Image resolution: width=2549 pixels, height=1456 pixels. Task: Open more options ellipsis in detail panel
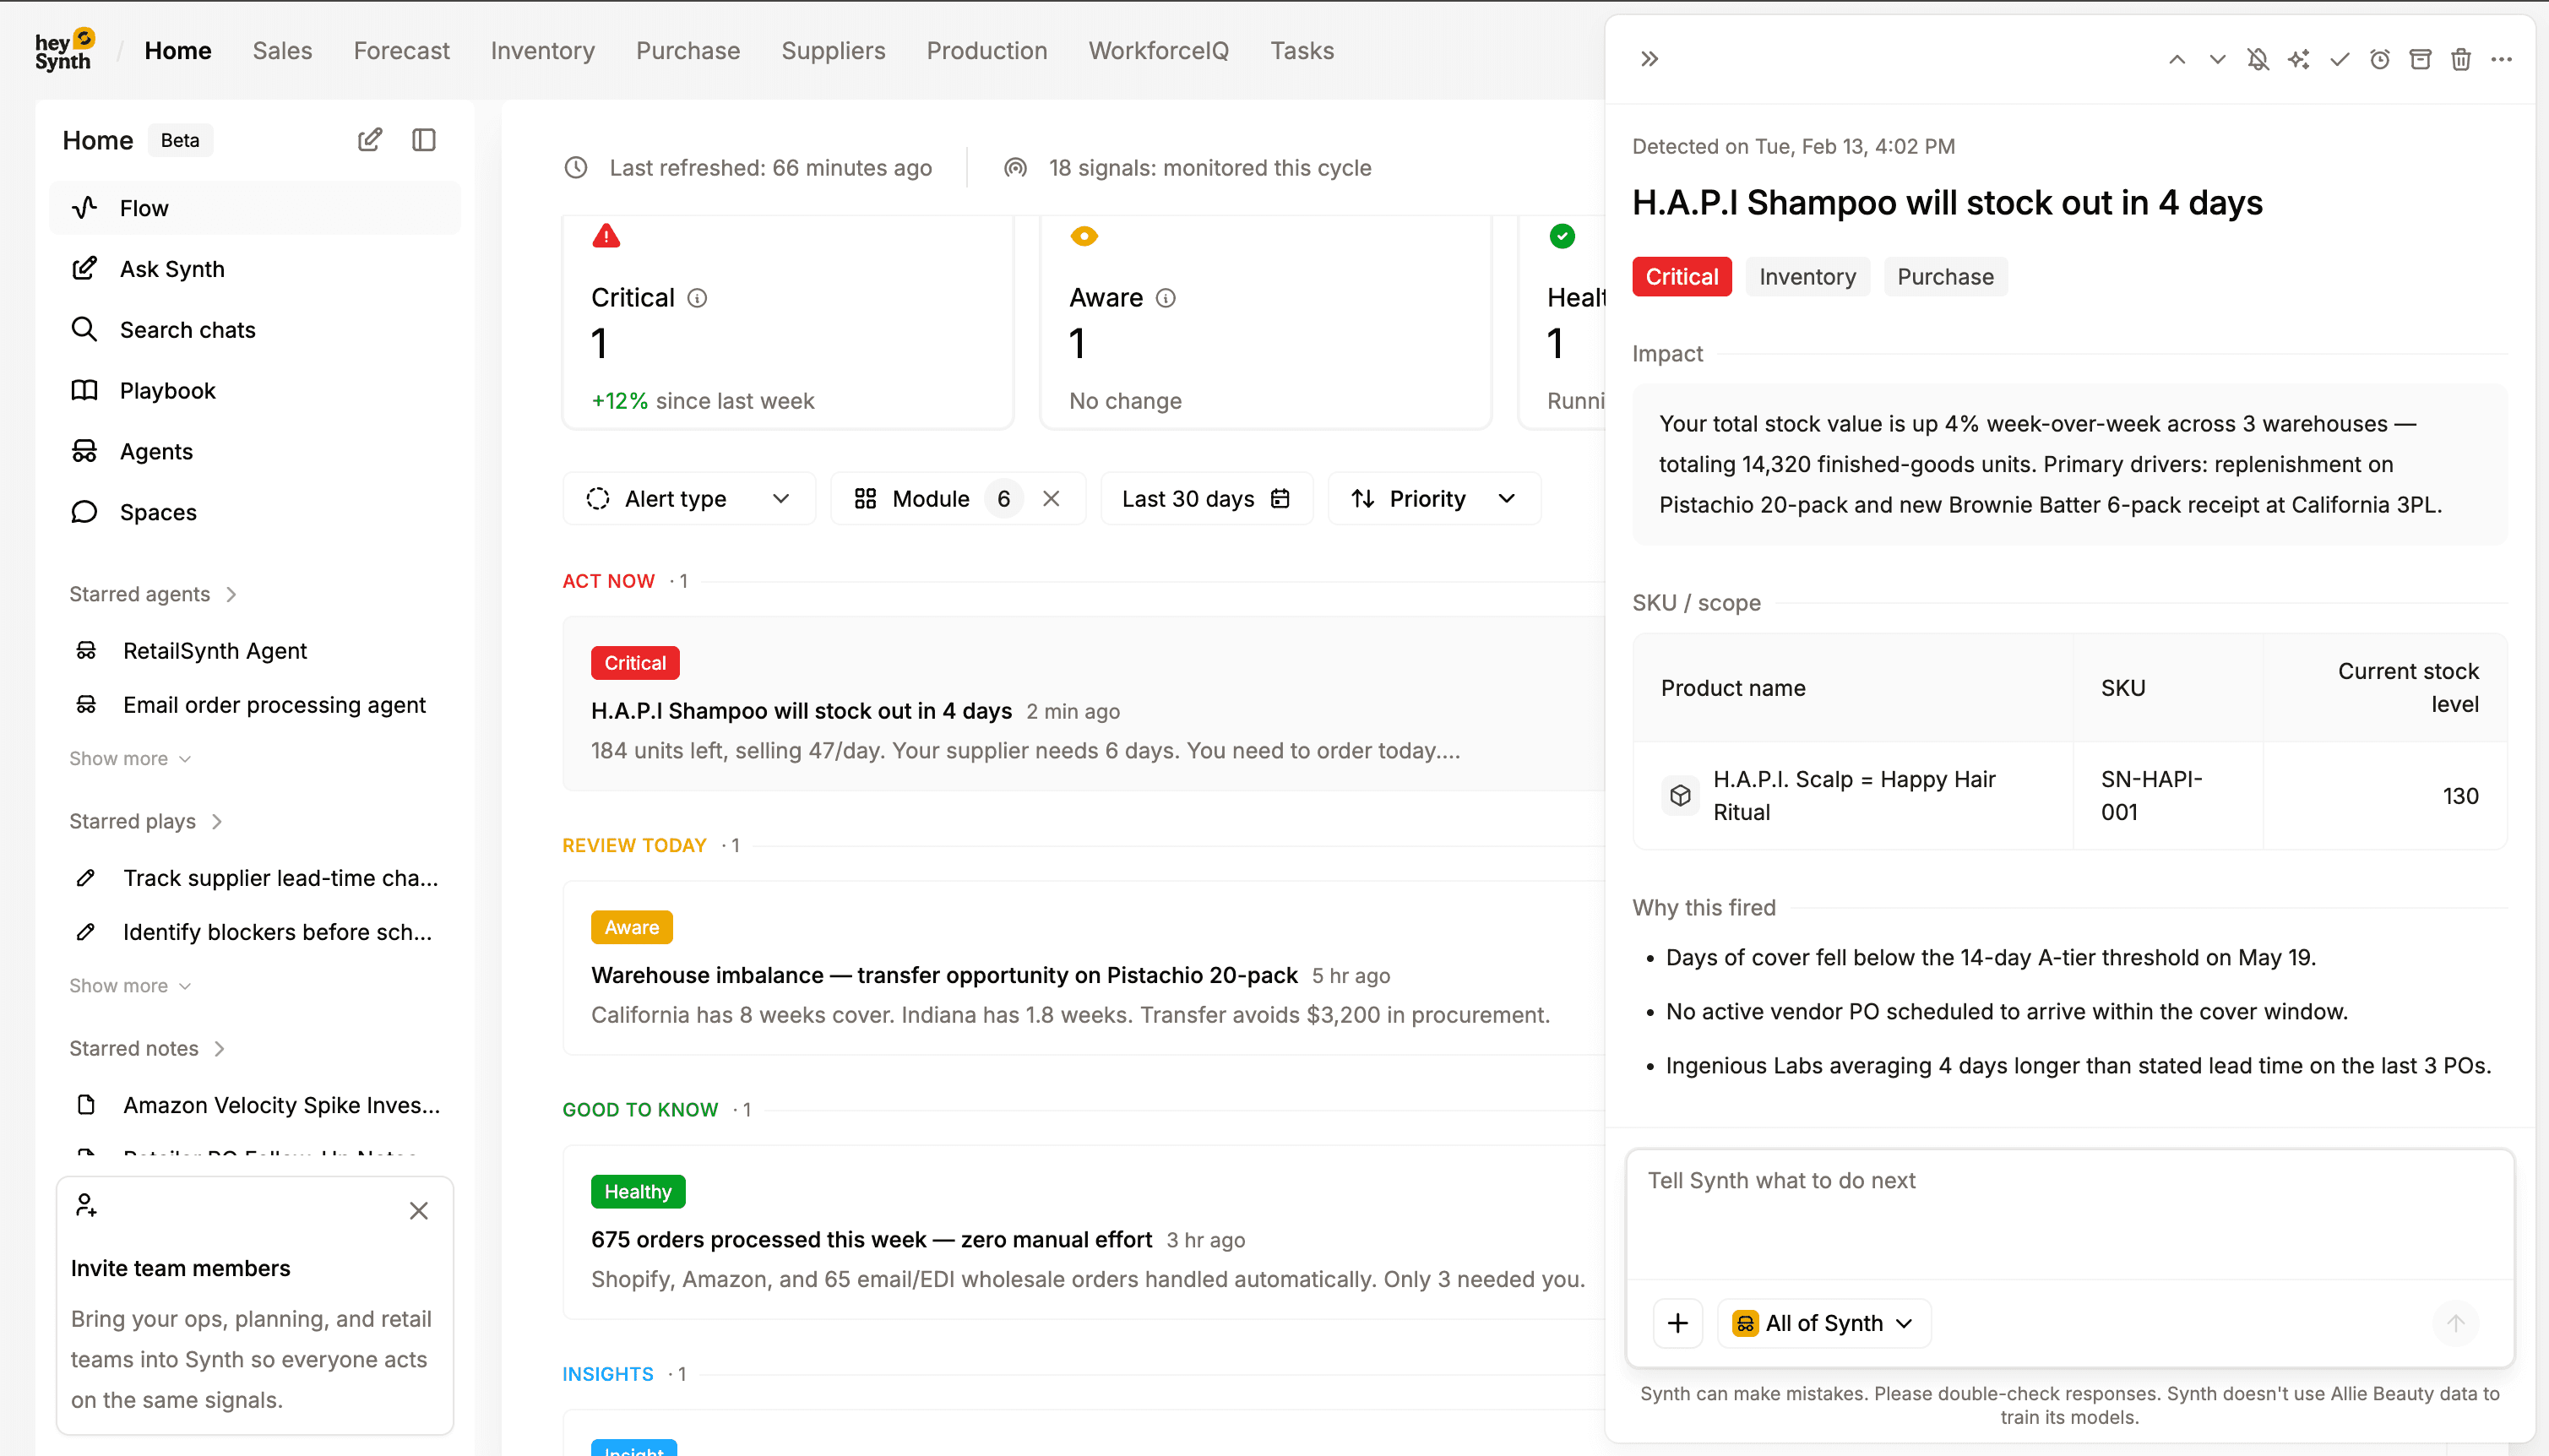click(x=2502, y=59)
